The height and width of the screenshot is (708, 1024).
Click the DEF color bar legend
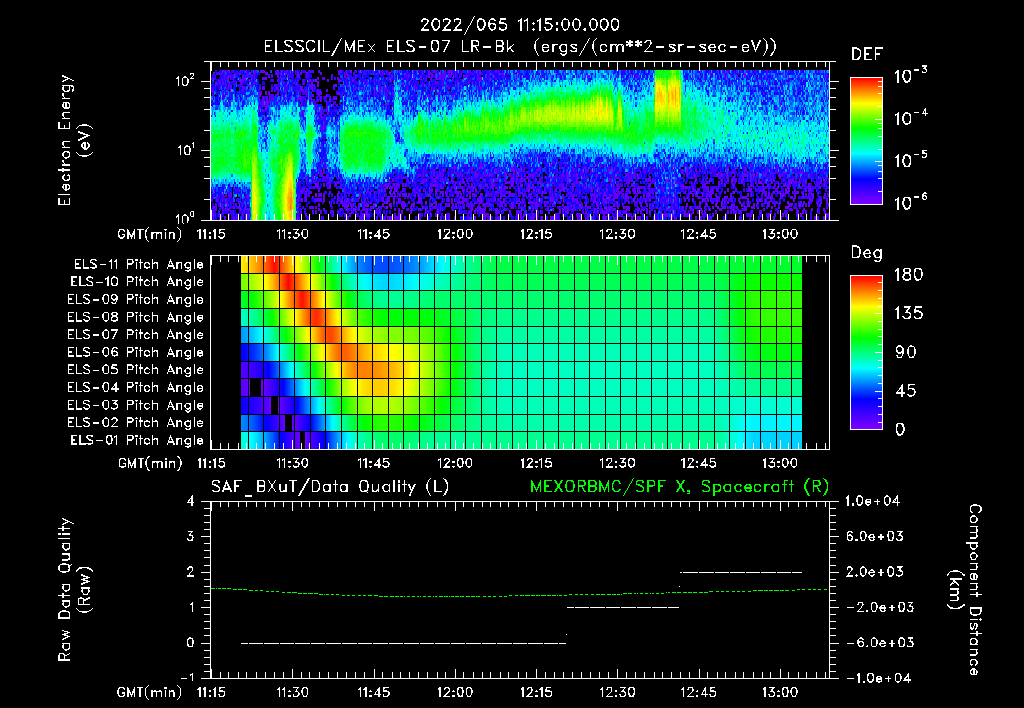coord(866,140)
